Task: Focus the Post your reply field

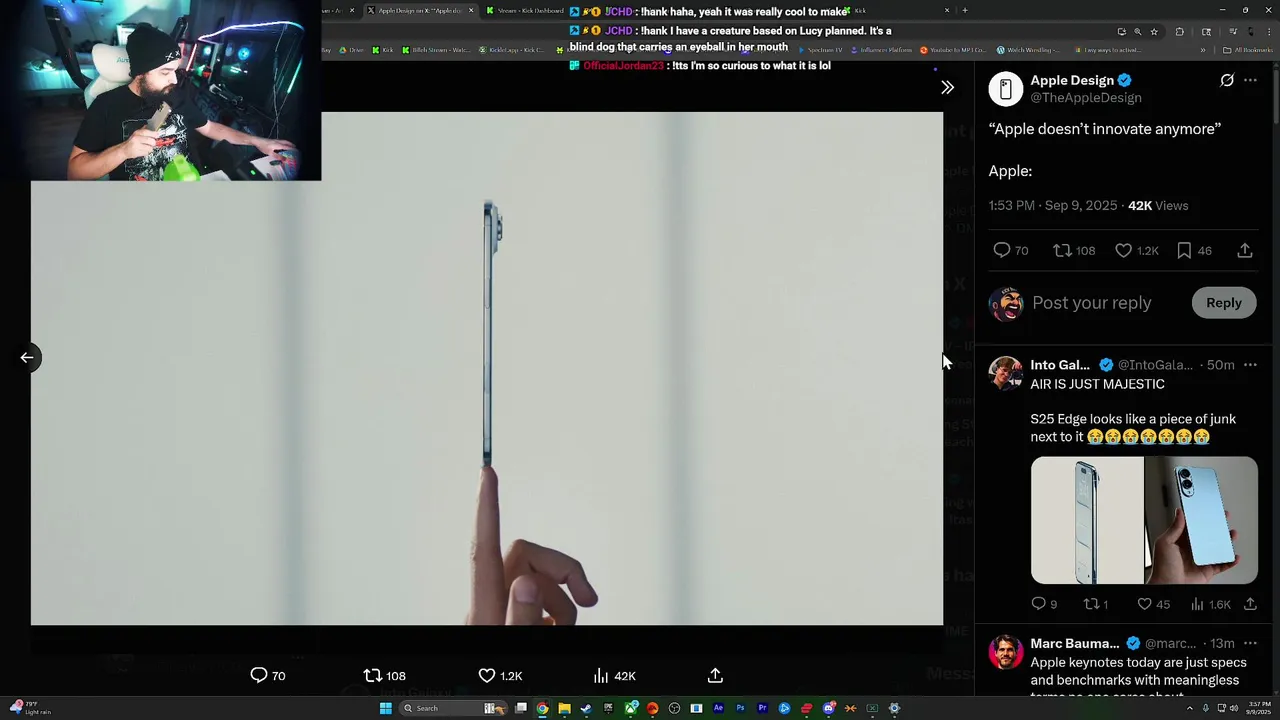Action: click(x=1091, y=303)
